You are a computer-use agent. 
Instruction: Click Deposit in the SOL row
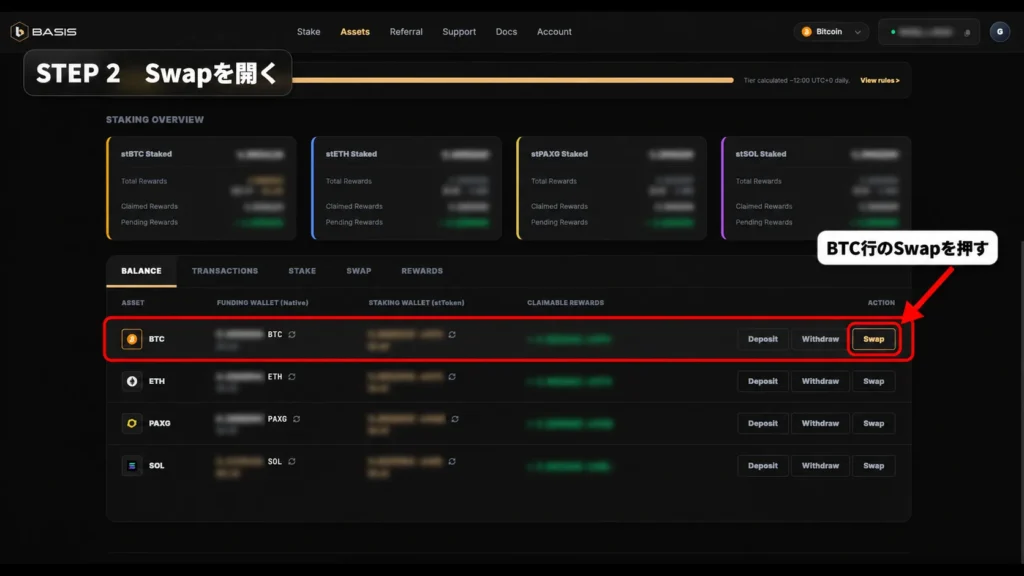pyautogui.click(x=763, y=466)
